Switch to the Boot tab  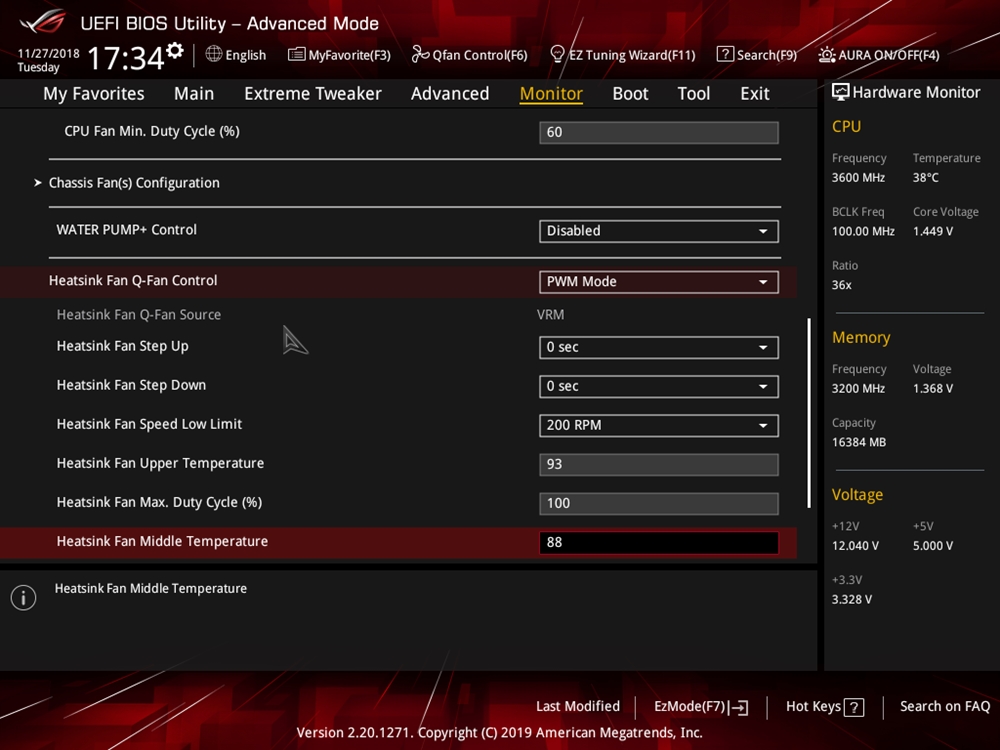click(x=630, y=94)
